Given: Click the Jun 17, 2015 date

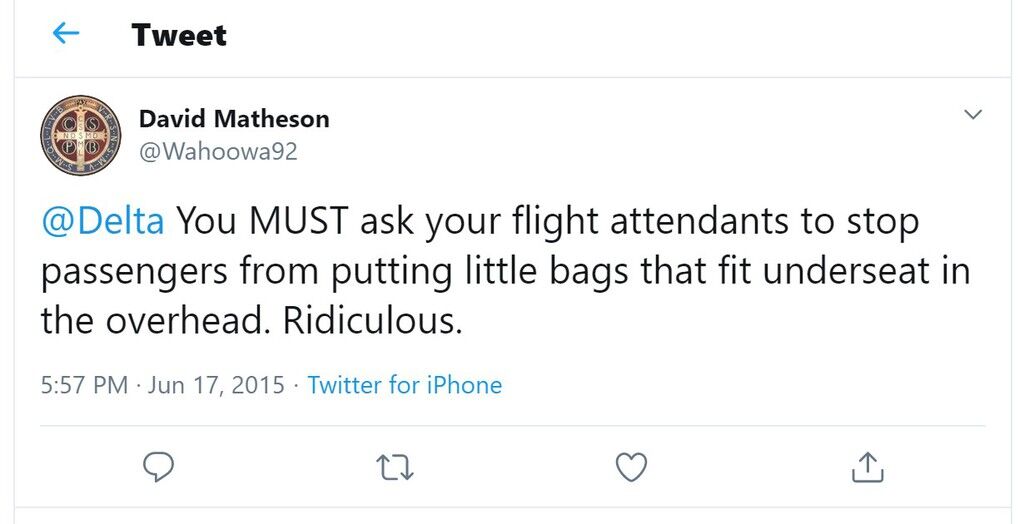Looking at the screenshot, I should [216, 385].
